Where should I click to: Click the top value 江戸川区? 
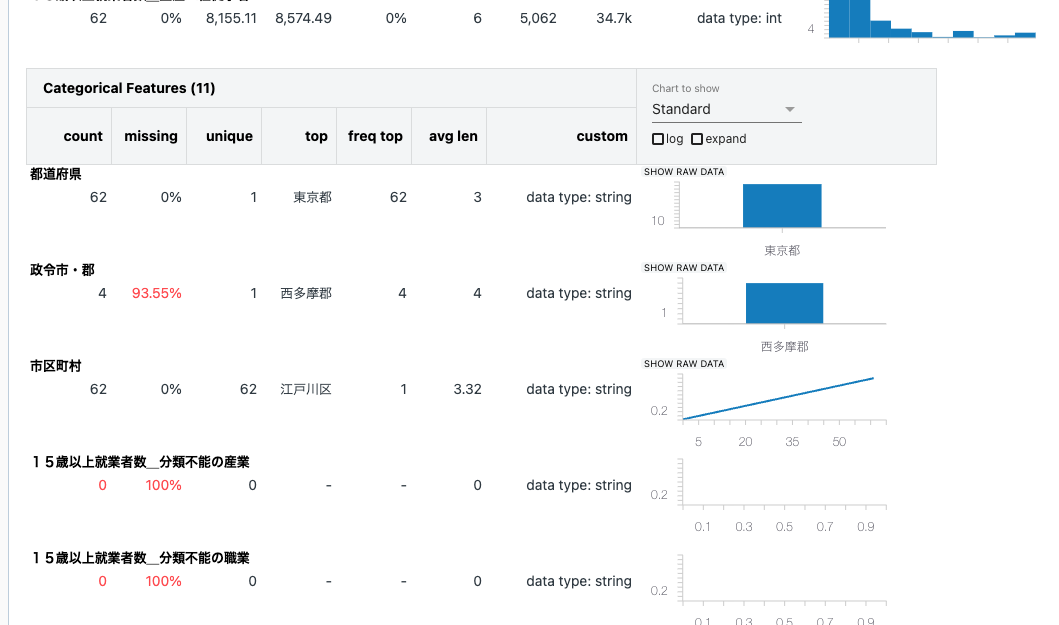pyautogui.click(x=306, y=389)
